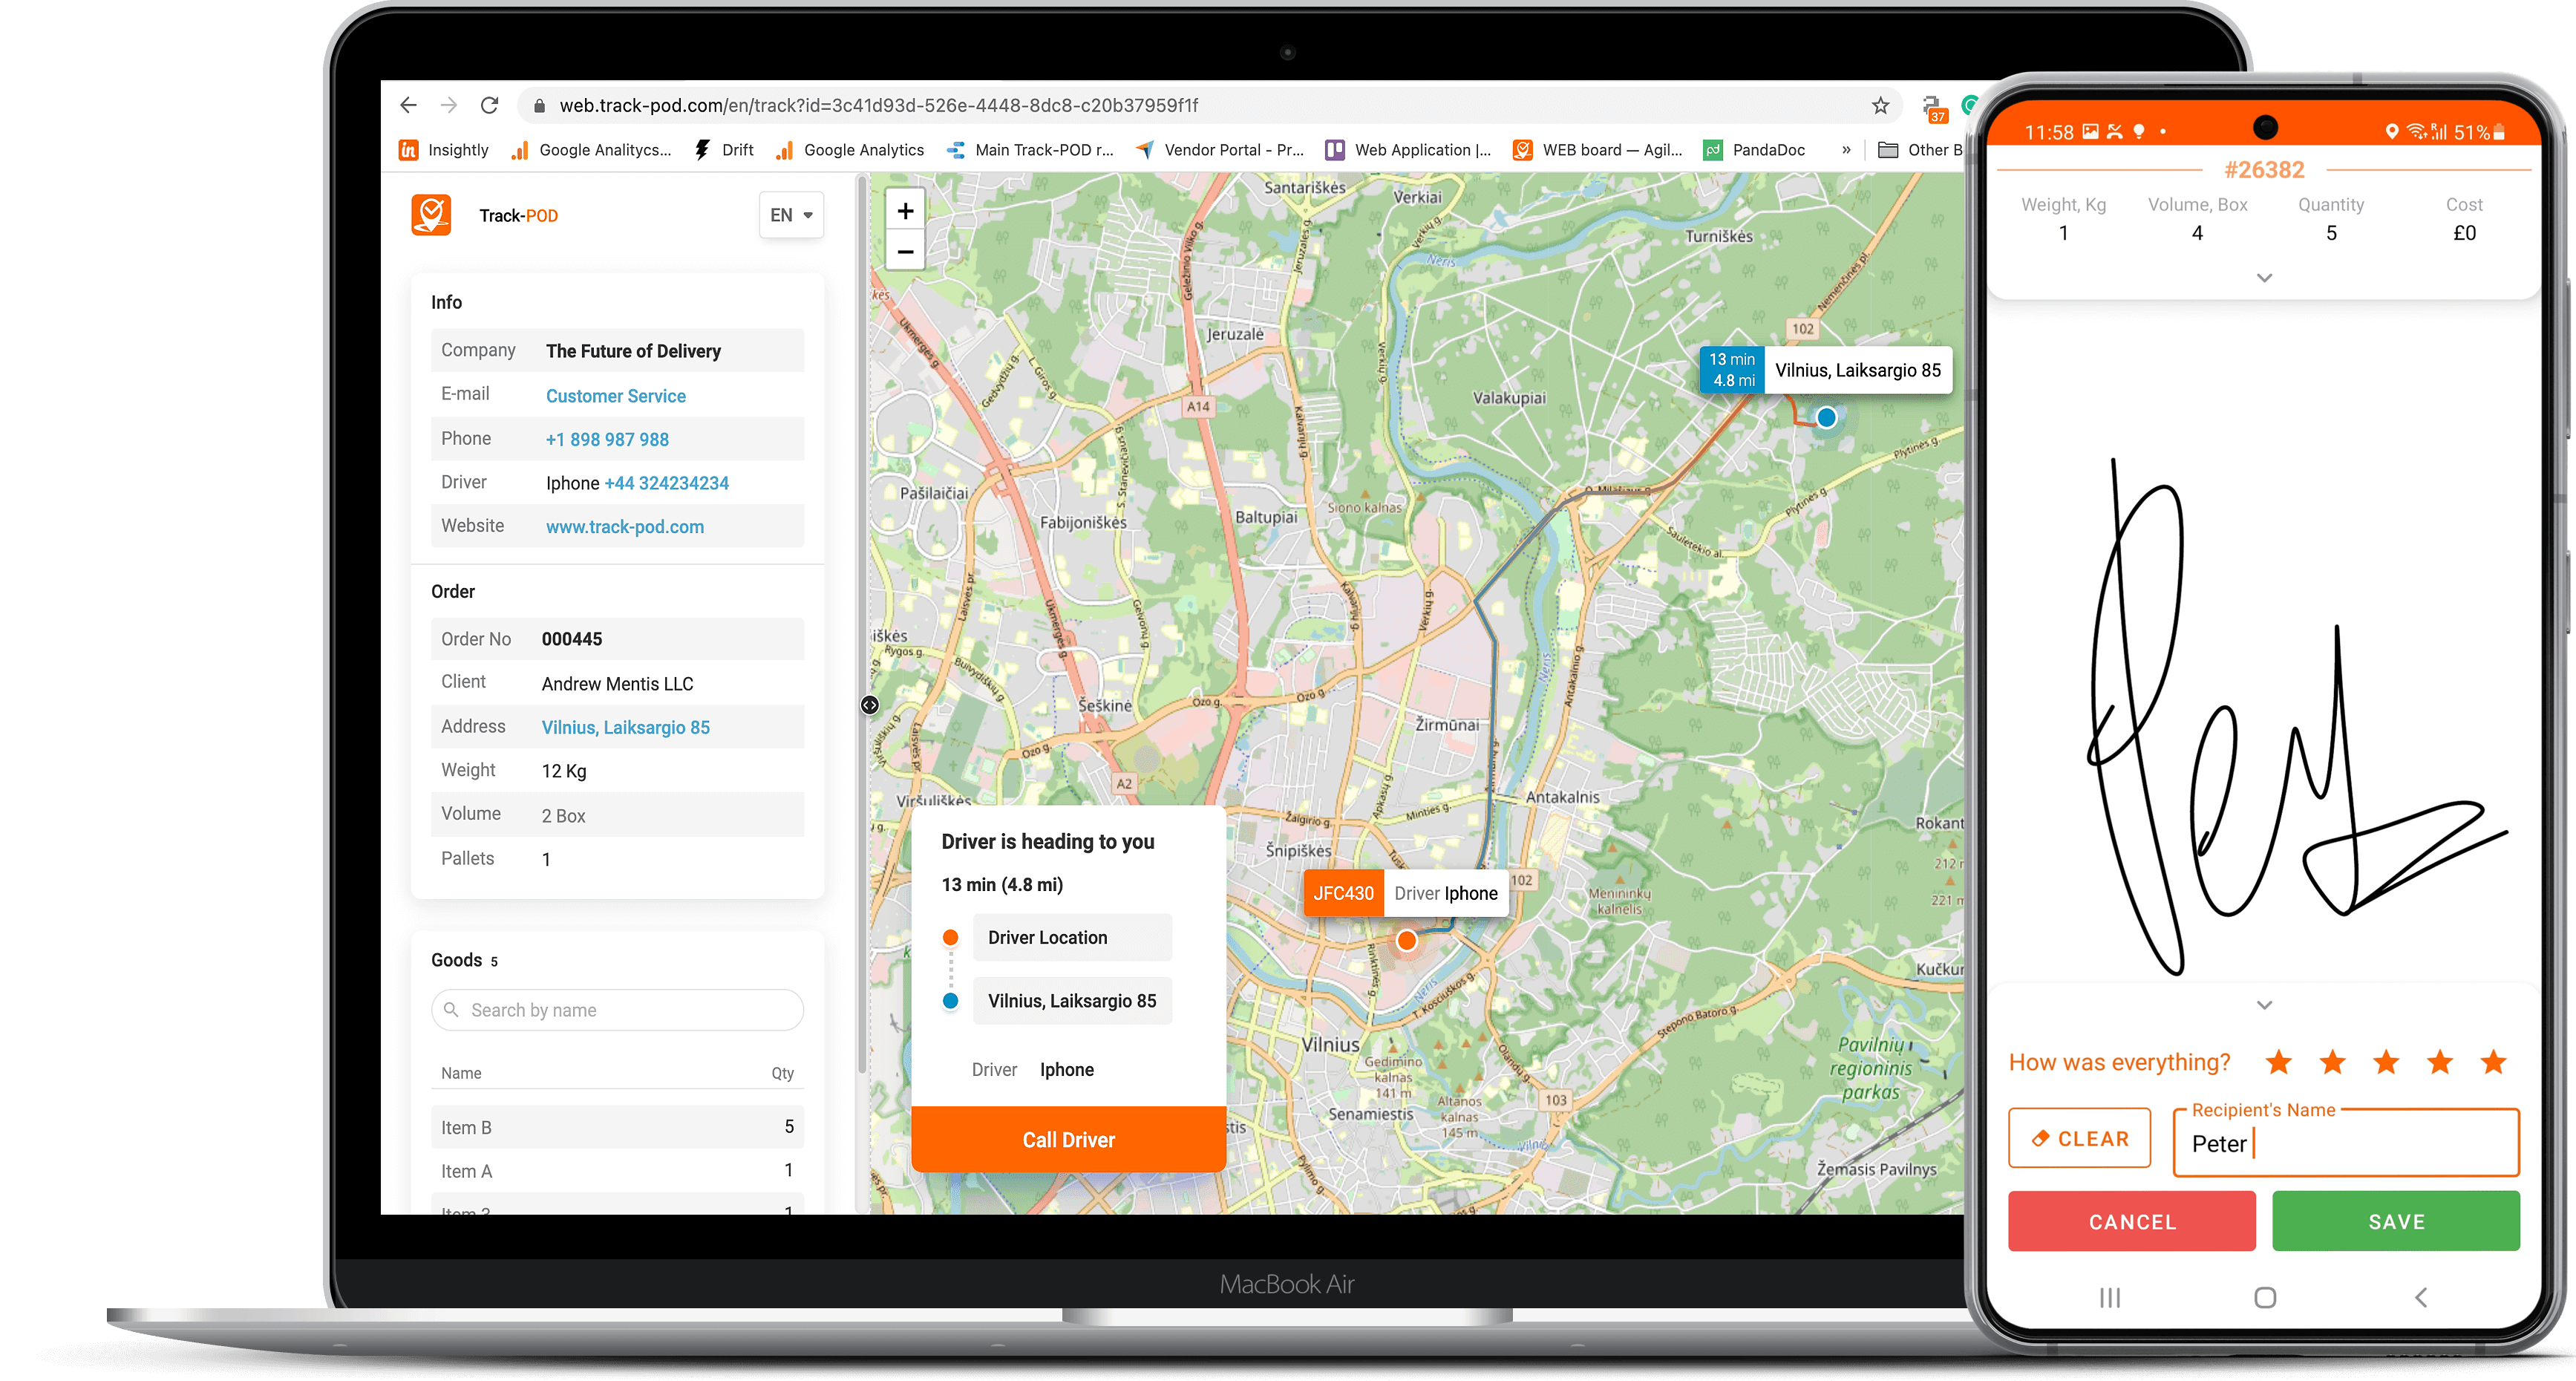Reload the tracking page
The width and height of the screenshot is (2576, 1381).
[x=489, y=104]
